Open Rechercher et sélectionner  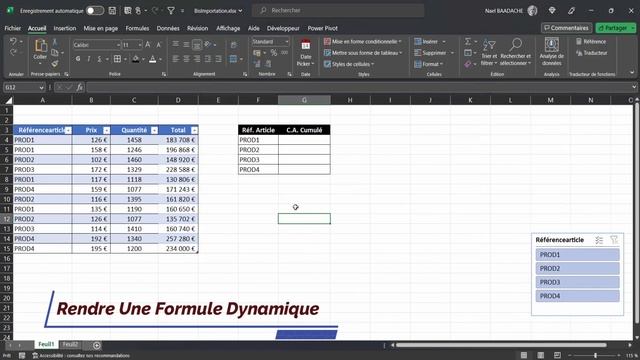coord(516,52)
